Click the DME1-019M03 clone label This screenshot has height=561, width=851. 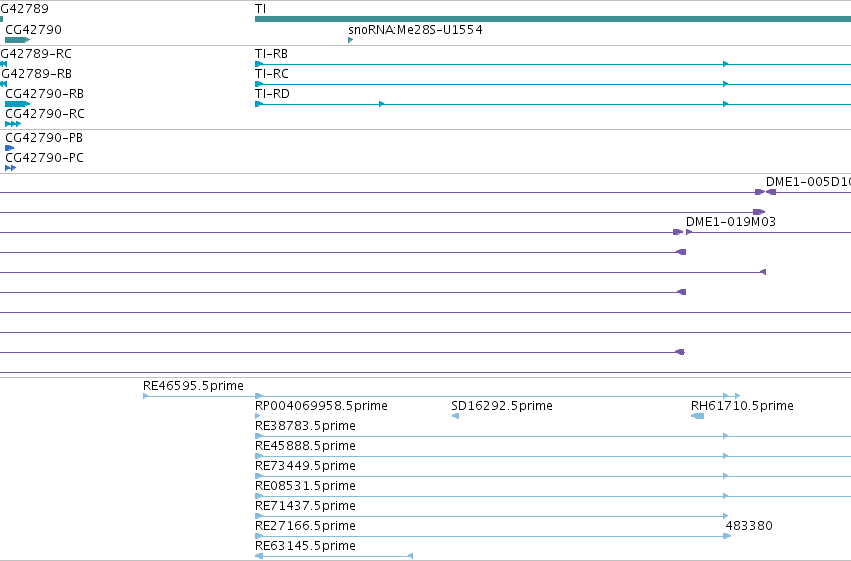731,222
